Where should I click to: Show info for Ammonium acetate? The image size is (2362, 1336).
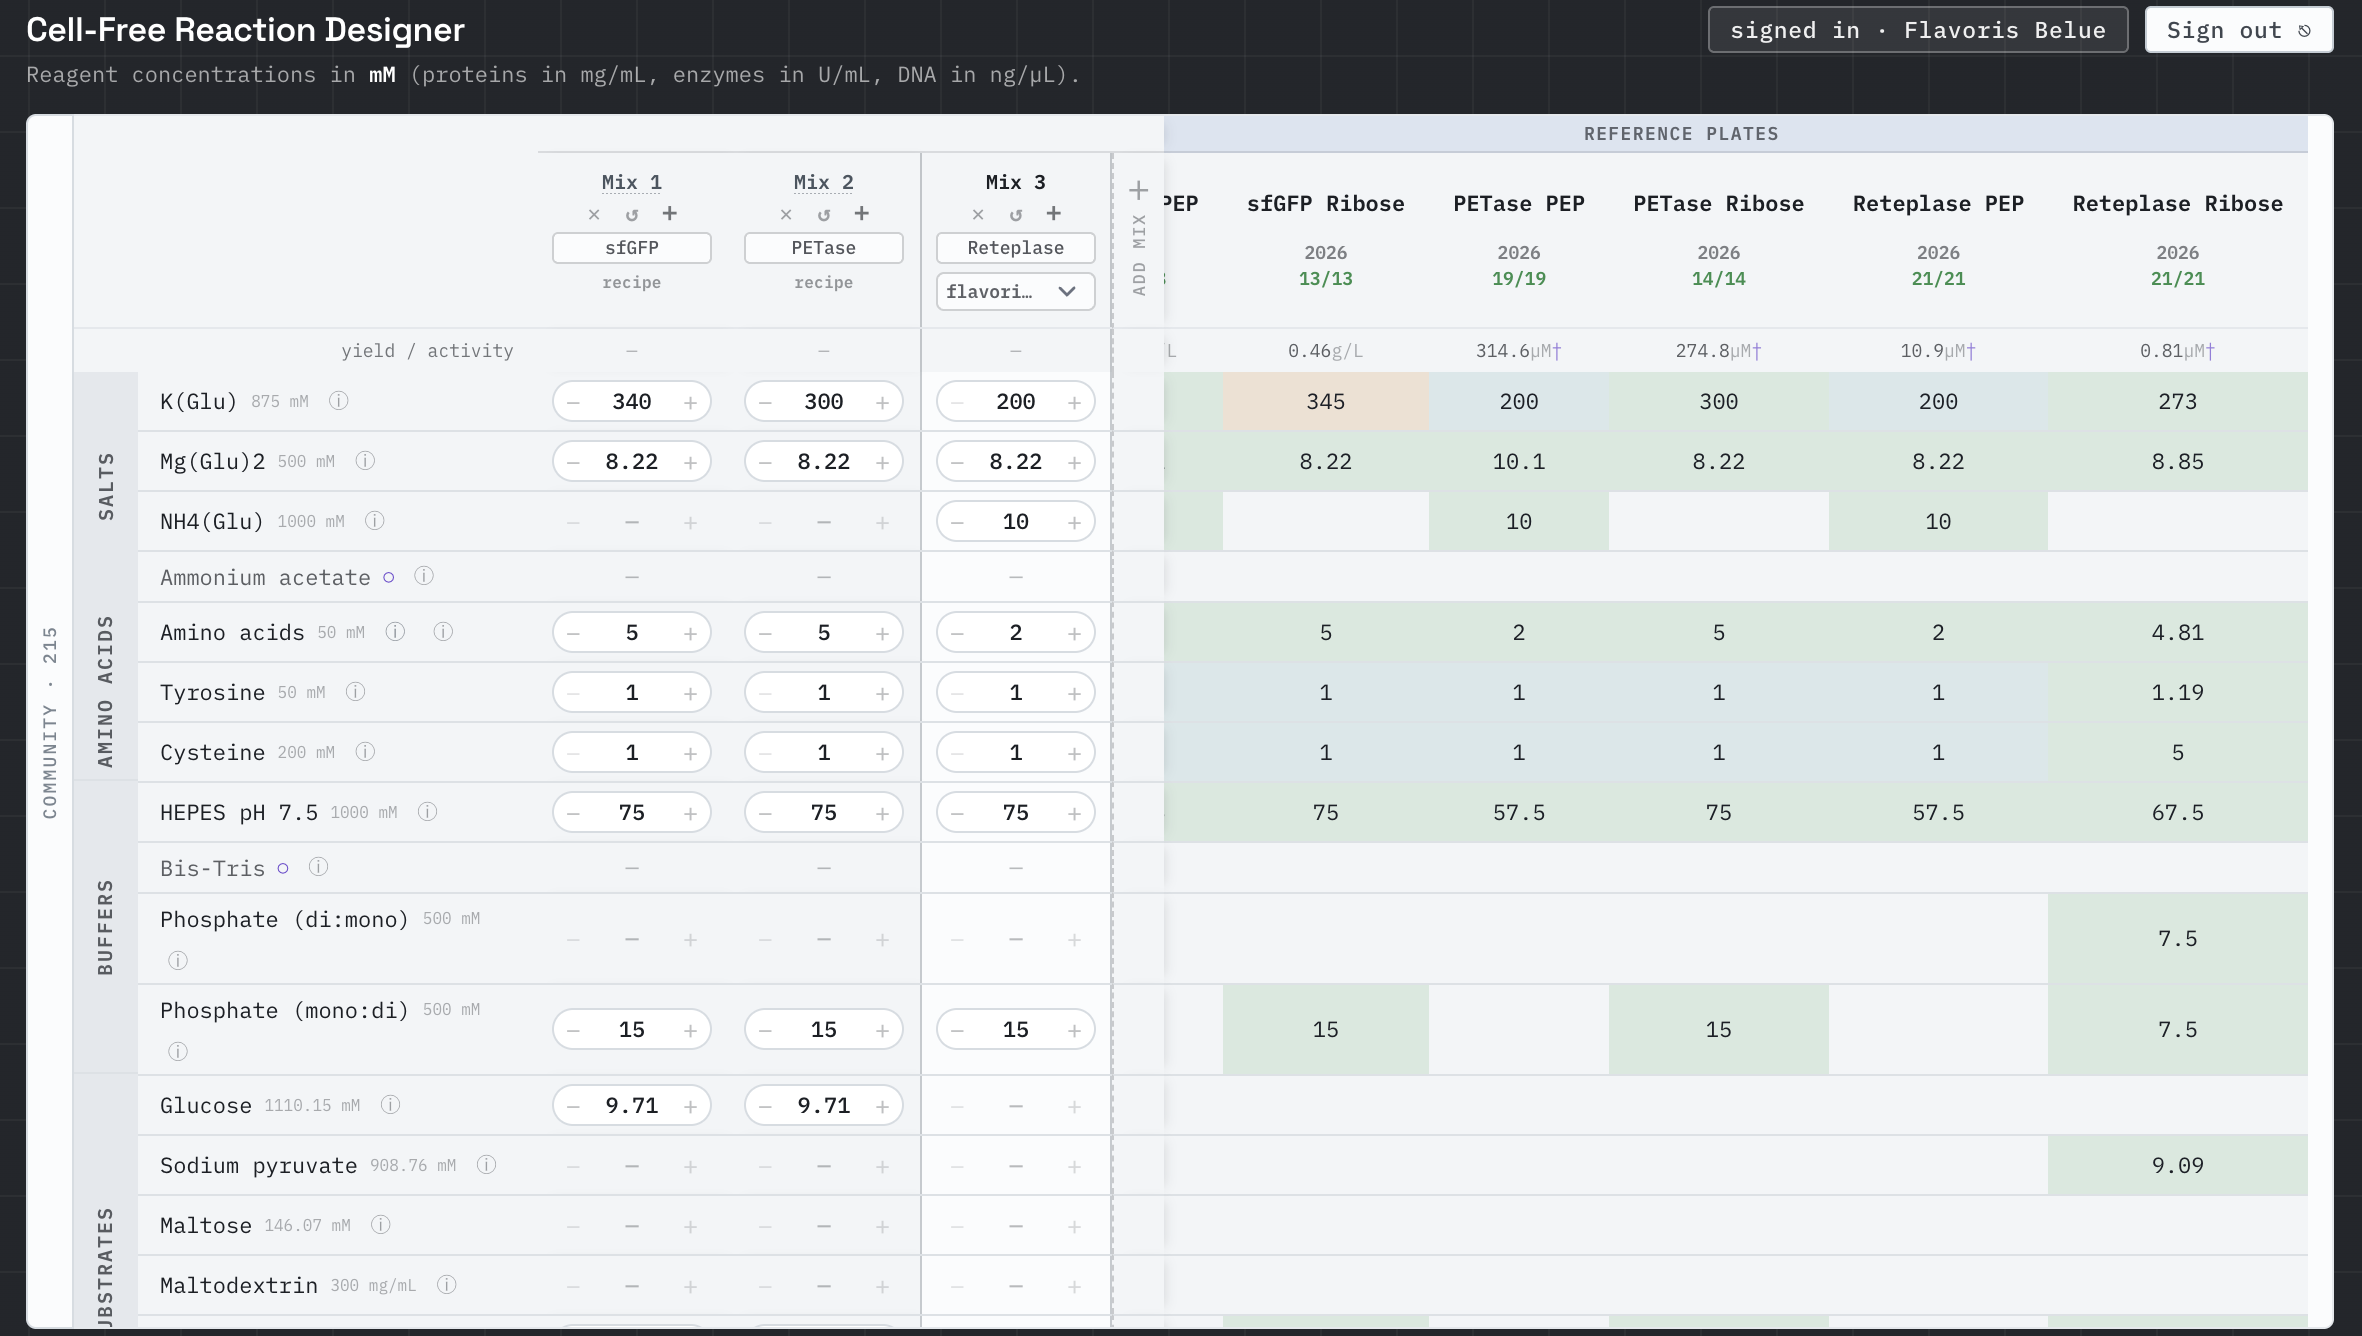click(424, 576)
